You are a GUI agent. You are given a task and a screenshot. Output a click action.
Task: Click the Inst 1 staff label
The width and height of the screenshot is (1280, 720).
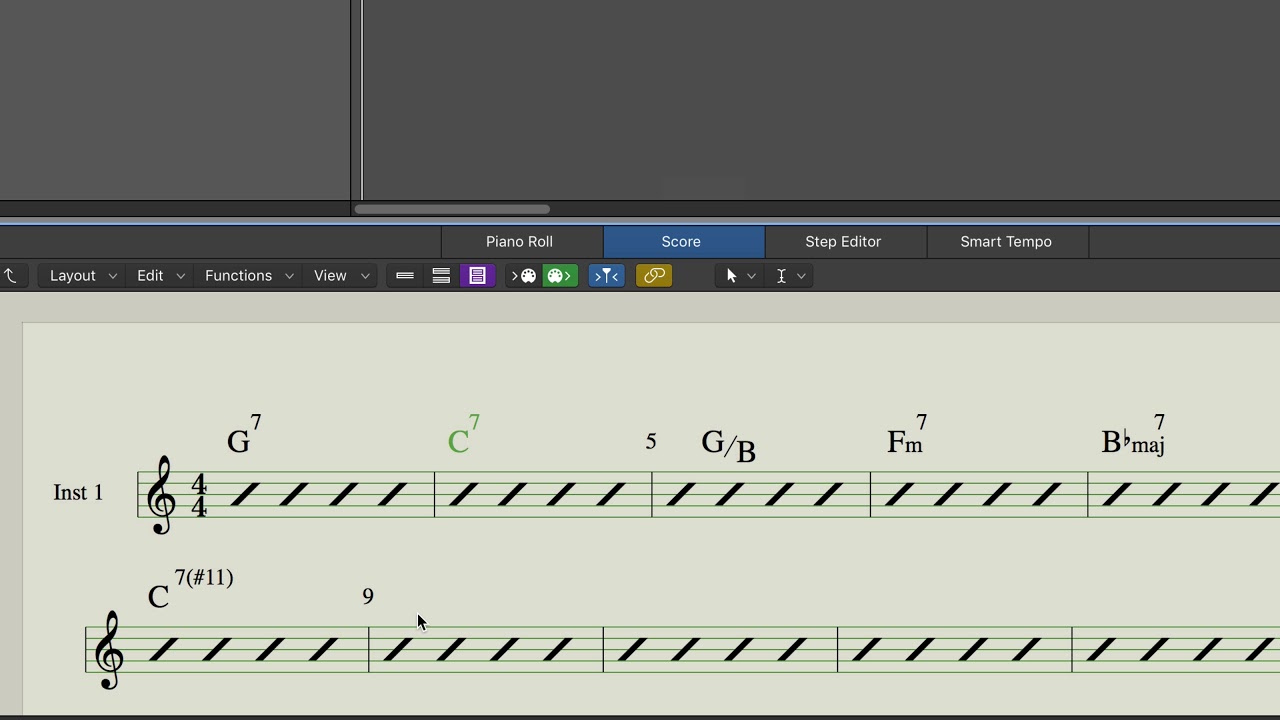tap(78, 493)
